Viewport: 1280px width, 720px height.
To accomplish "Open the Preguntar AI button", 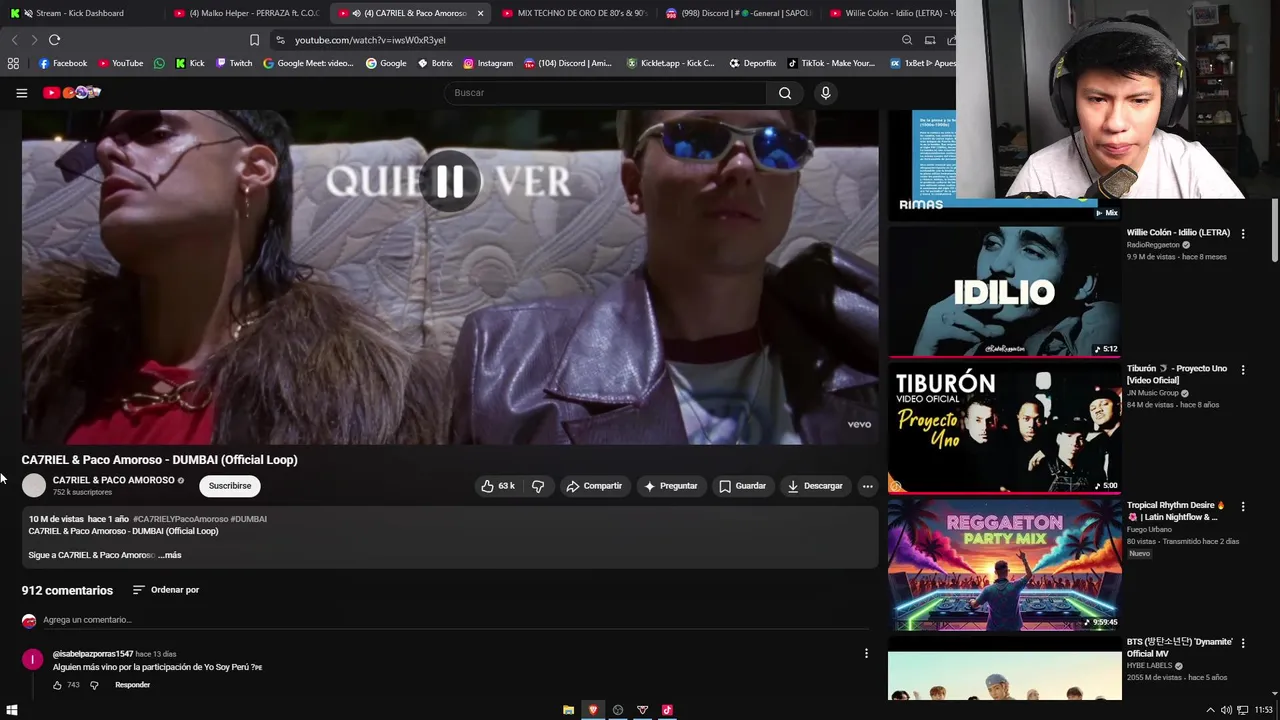I will coord(671,486).
